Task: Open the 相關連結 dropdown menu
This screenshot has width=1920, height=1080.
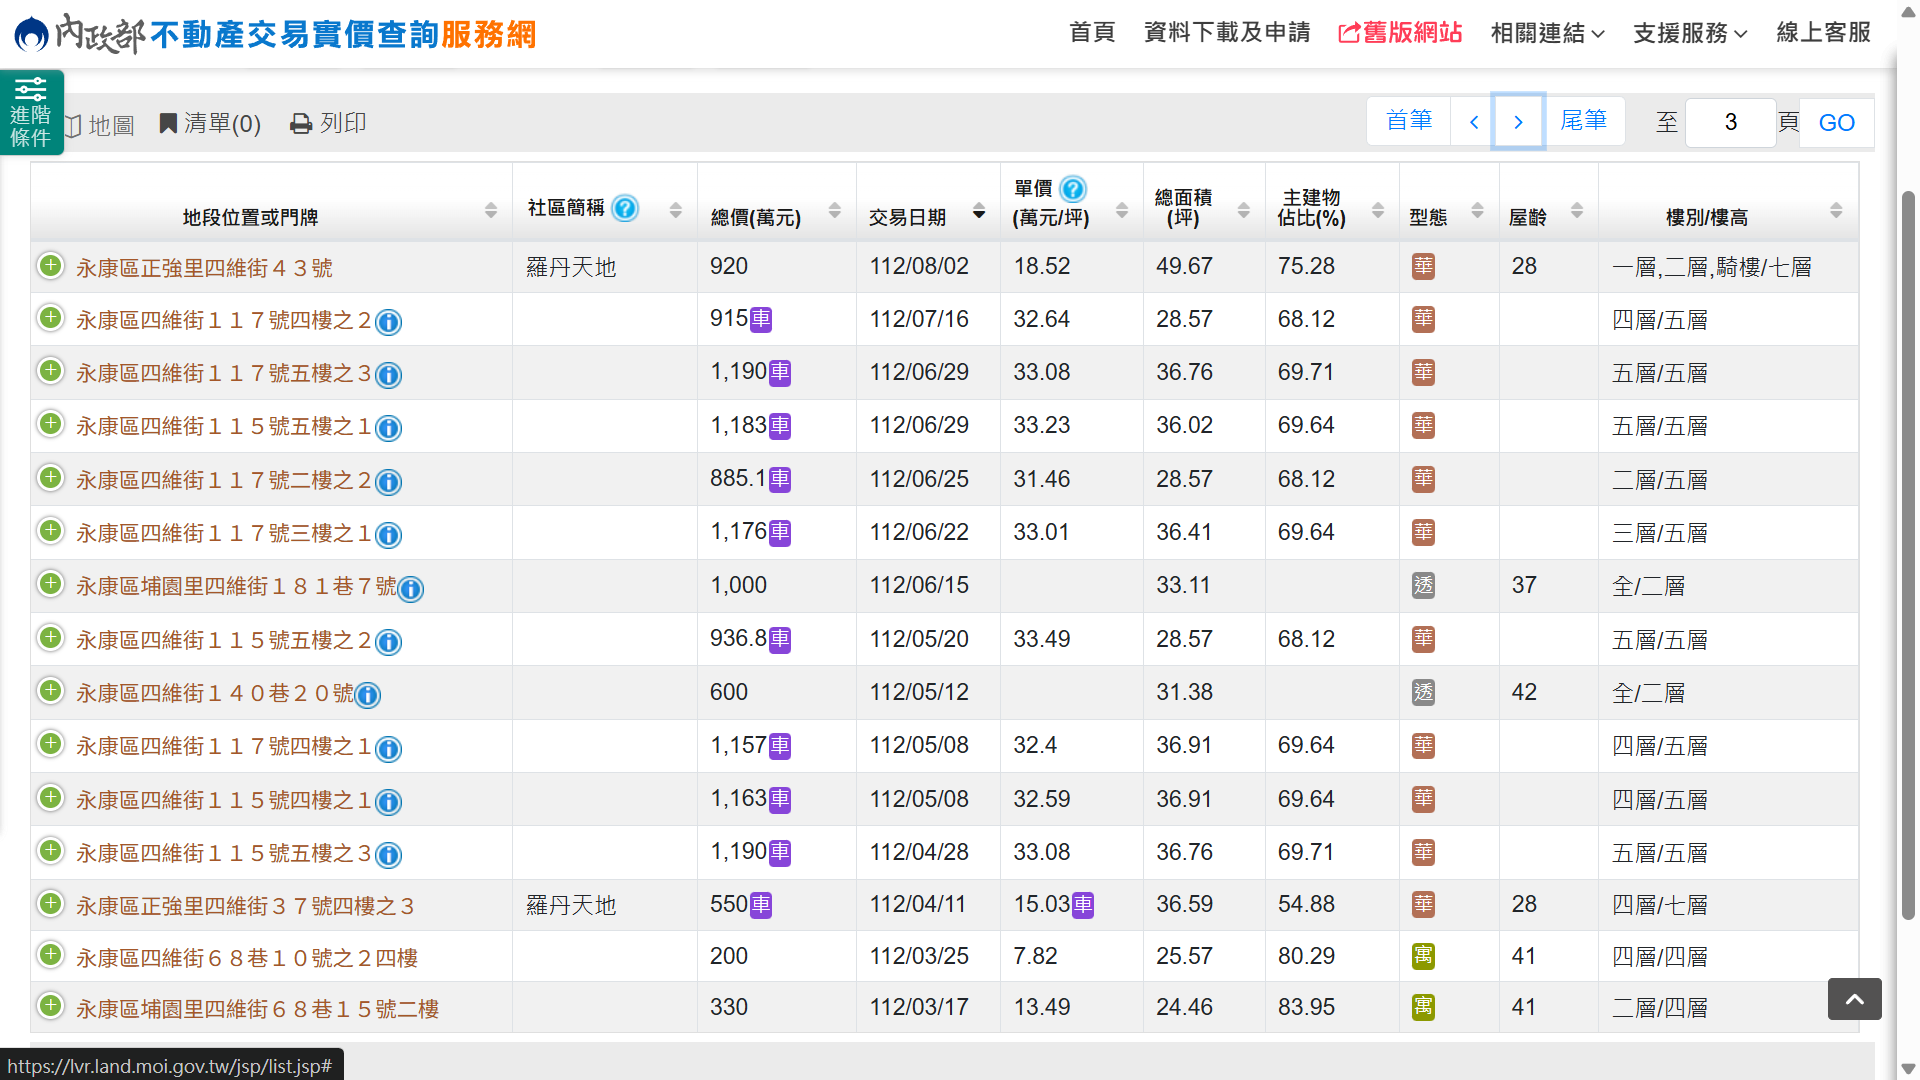Action: (1547, 33)
